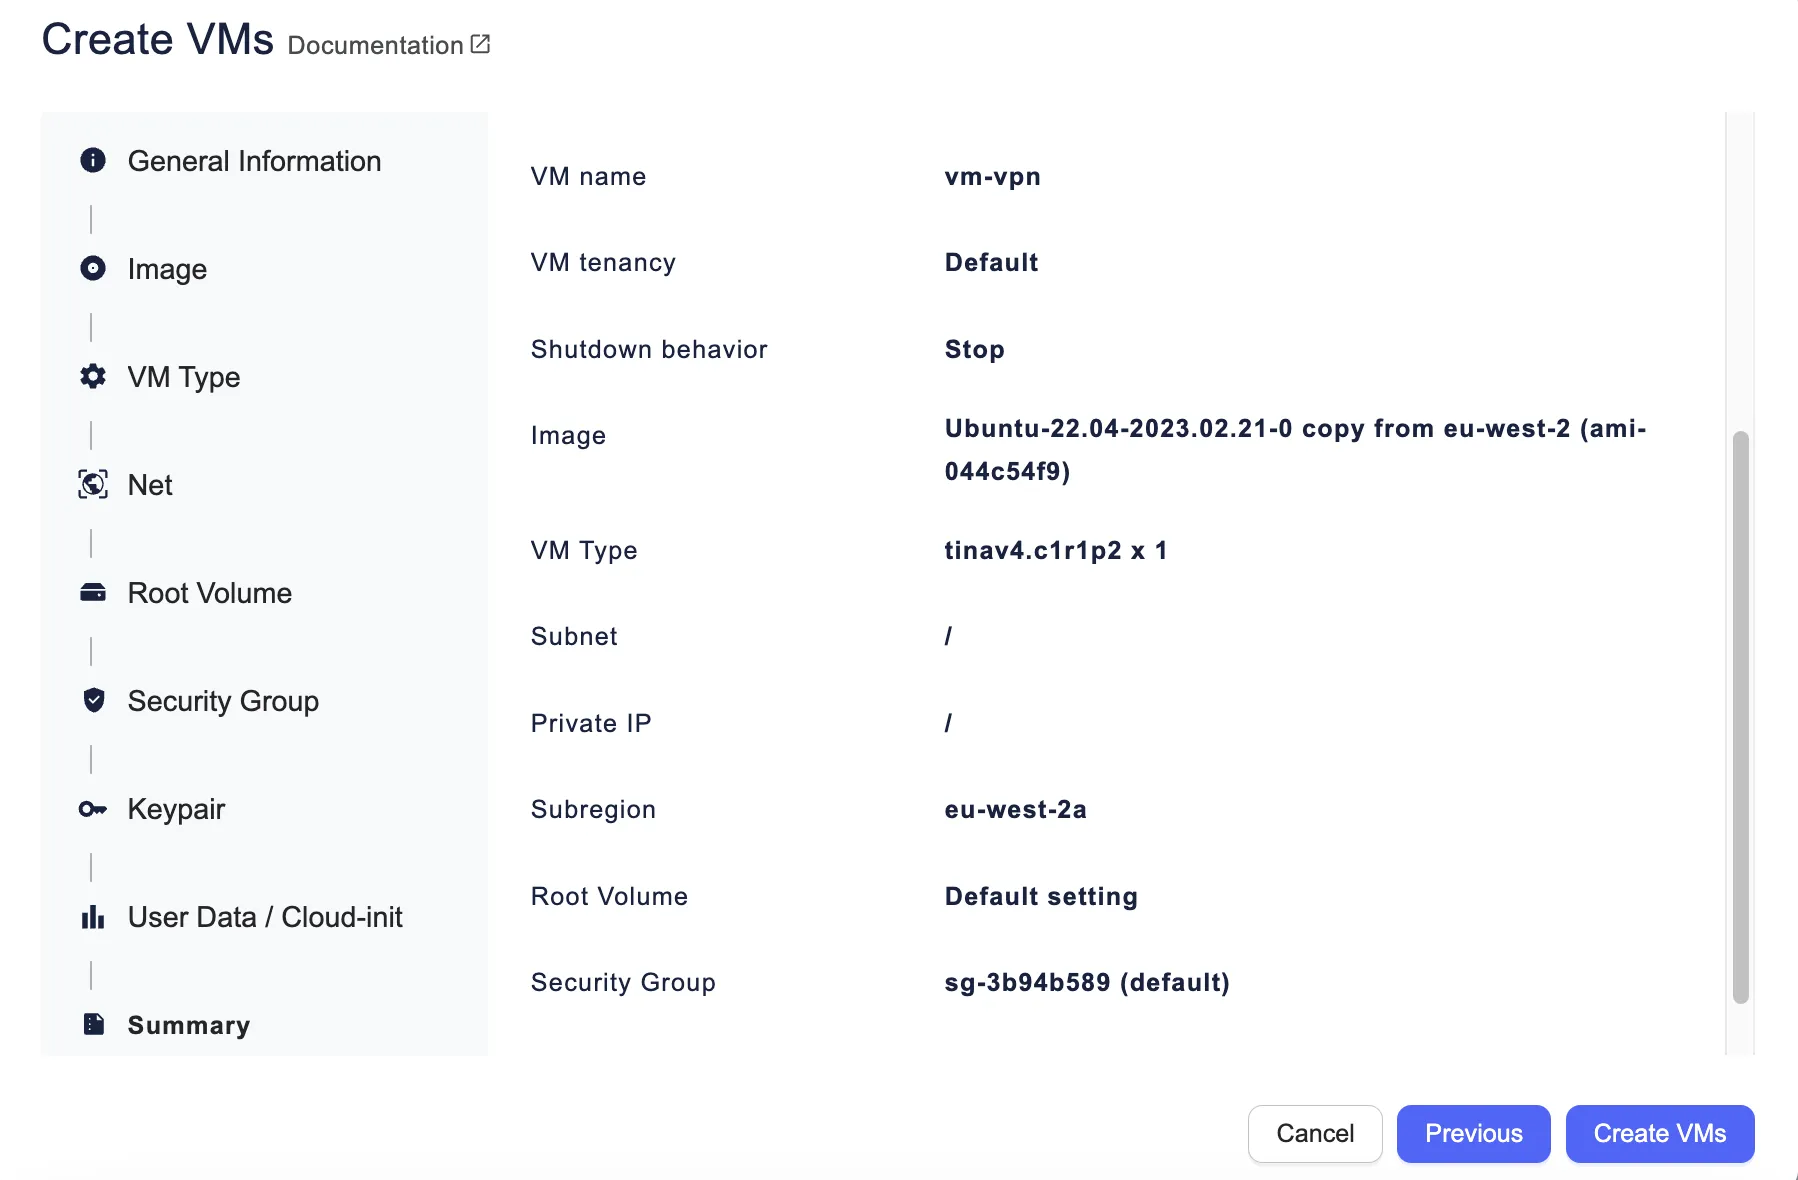Jump to User Data / Cloud-init step

point(265,917)
